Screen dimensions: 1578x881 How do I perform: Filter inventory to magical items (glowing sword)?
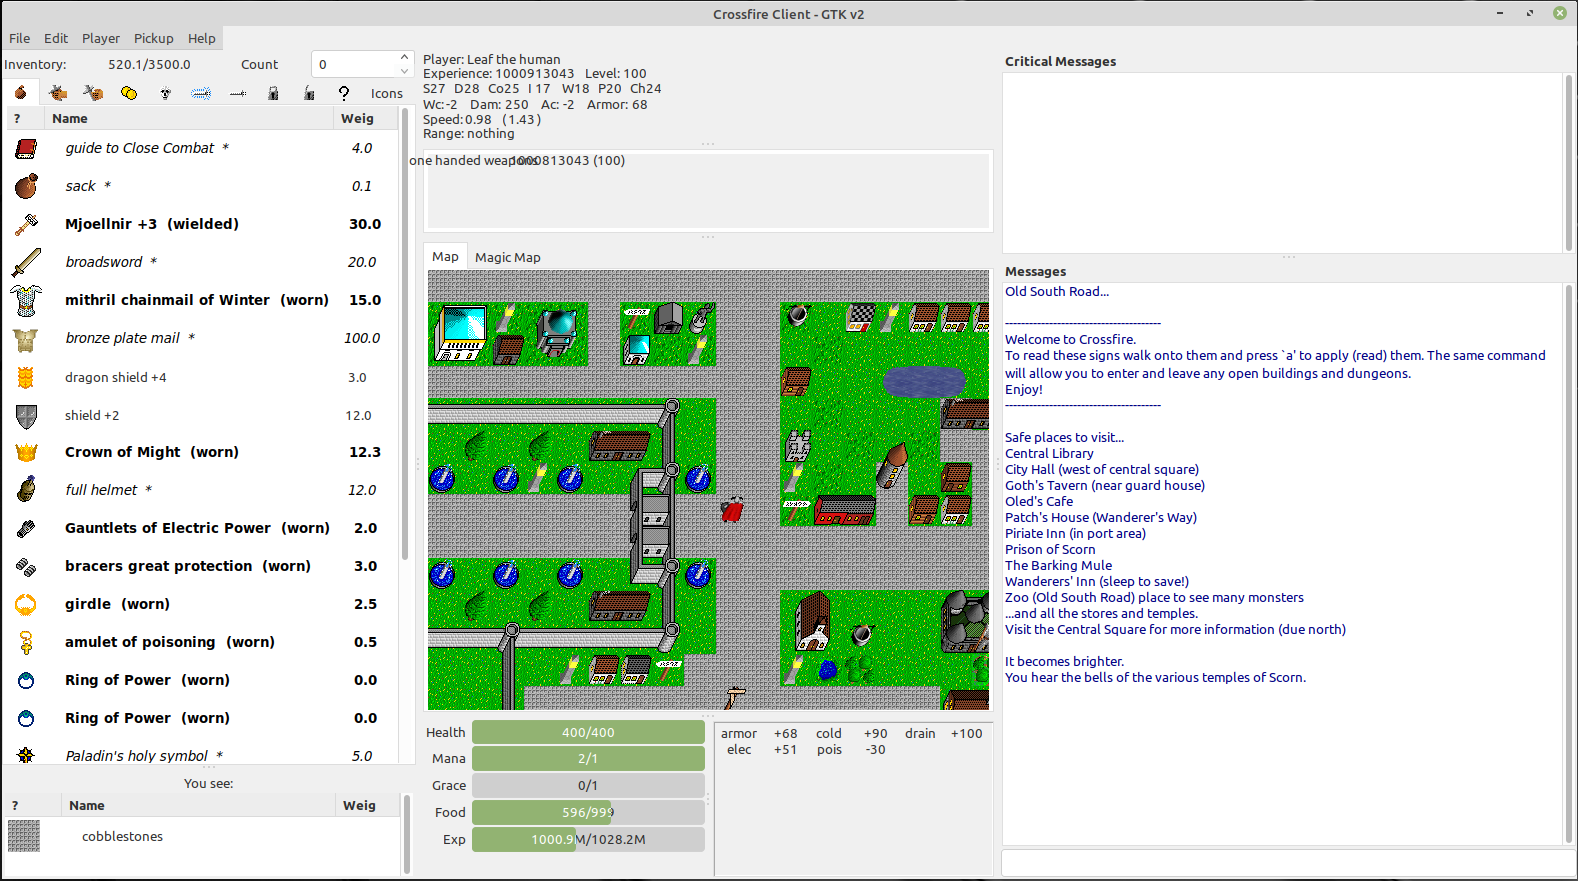pos(201,93)
